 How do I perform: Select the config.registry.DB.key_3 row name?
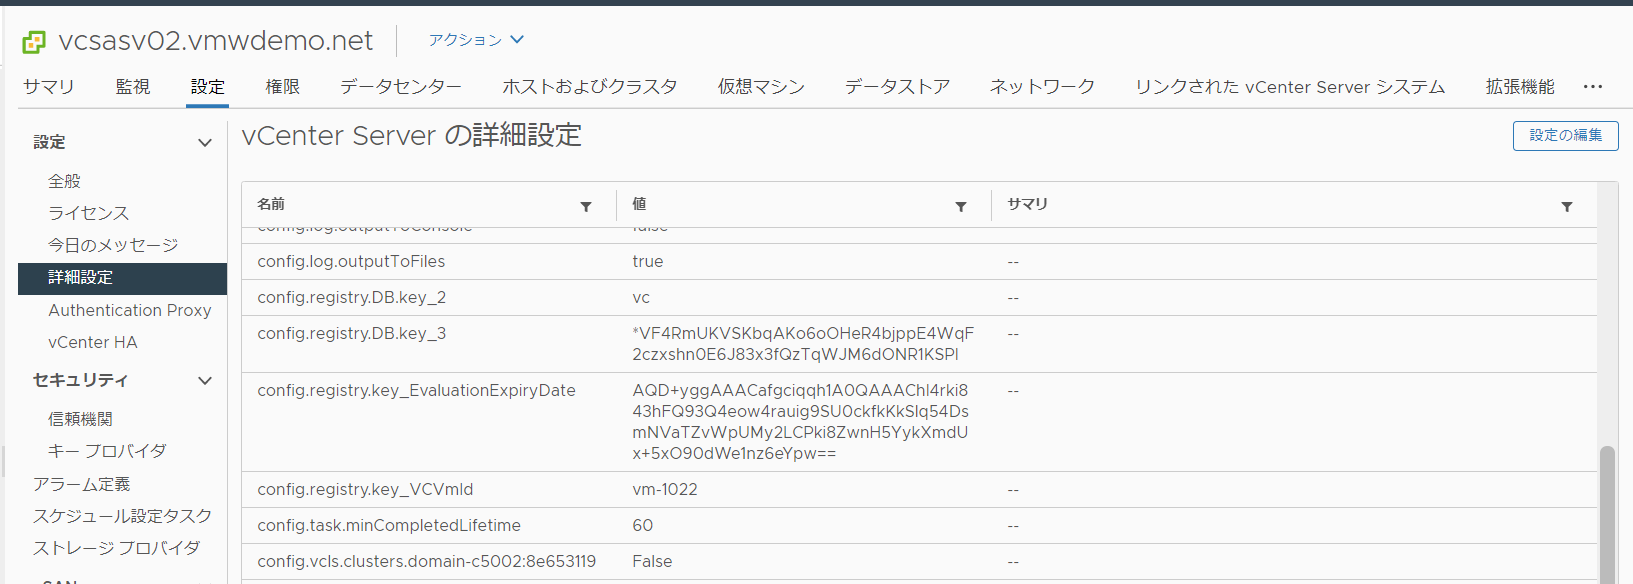352,333
